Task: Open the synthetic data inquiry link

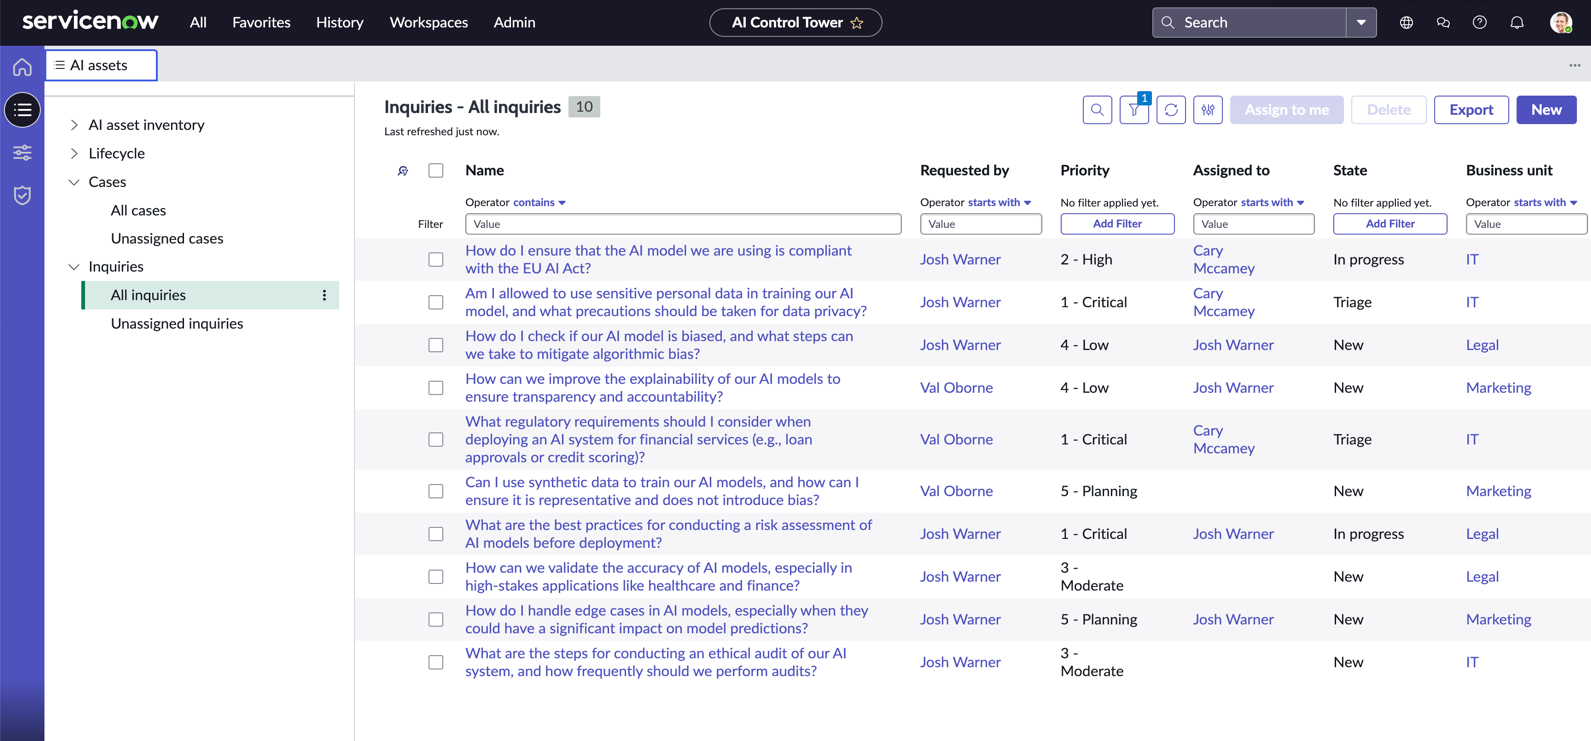Action: [x=662, y=491]
